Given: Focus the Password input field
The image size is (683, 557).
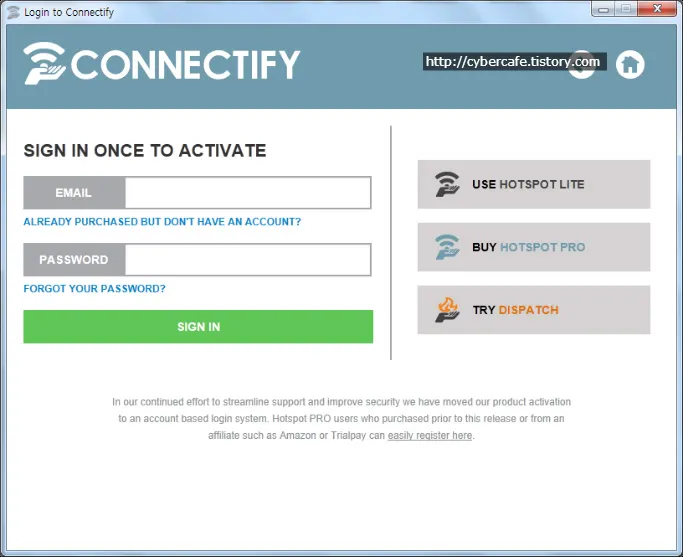Looking at the screenshot, I should pos(247,260).
